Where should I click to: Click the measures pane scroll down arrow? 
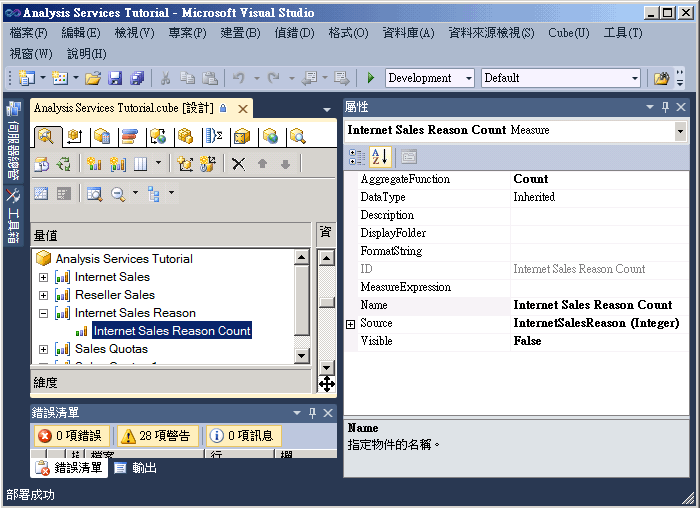pyautogui.click(x=302, y=356)
